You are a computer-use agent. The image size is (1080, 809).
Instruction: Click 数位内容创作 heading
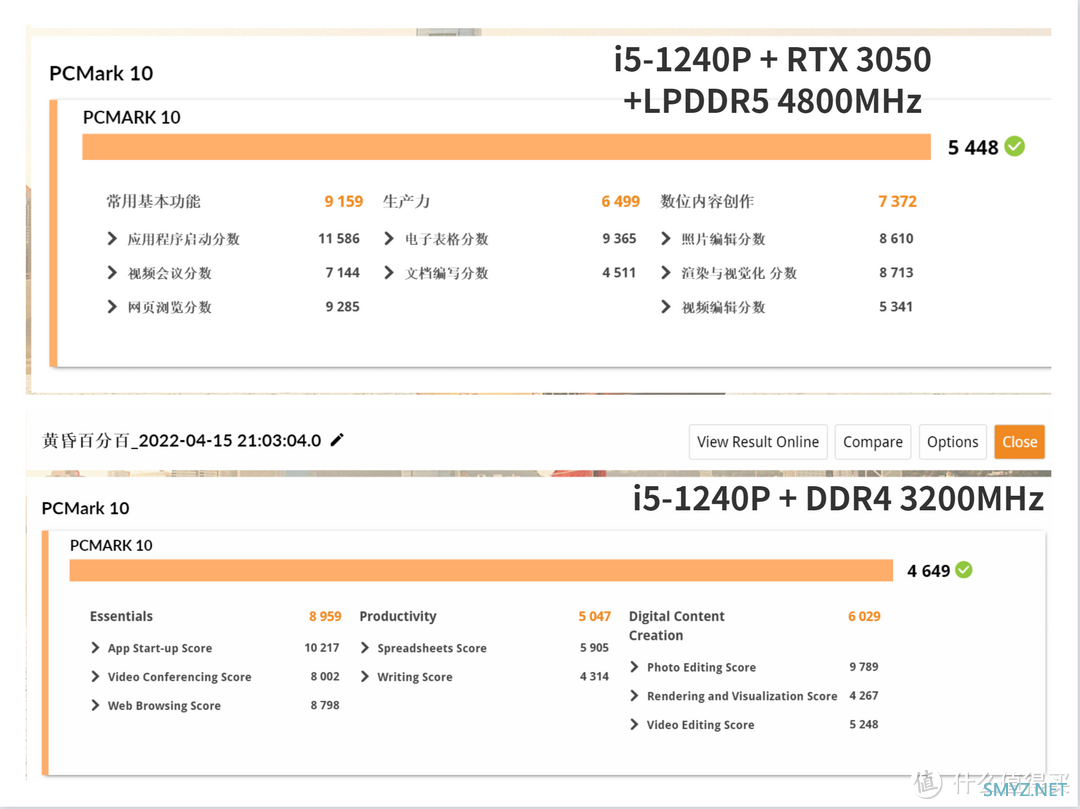[707, 201]
